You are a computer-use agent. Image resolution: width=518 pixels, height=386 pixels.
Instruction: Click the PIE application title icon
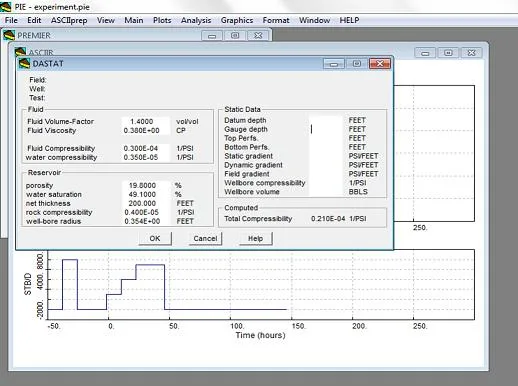(5, 6)
